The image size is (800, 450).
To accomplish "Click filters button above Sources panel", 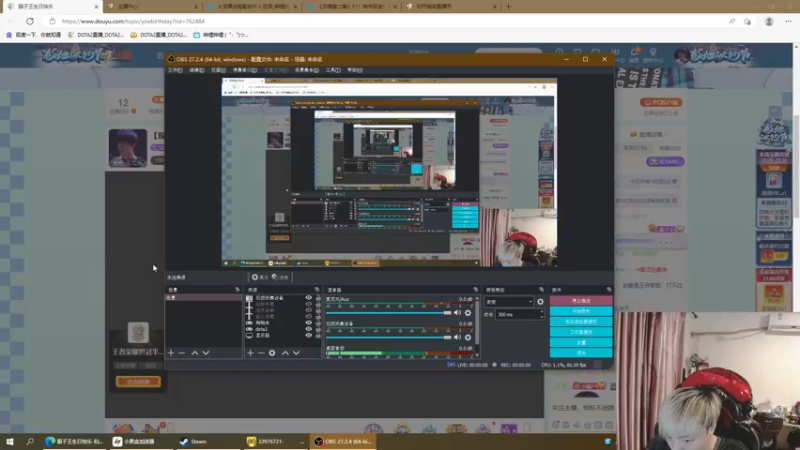I will click(280, 277).
